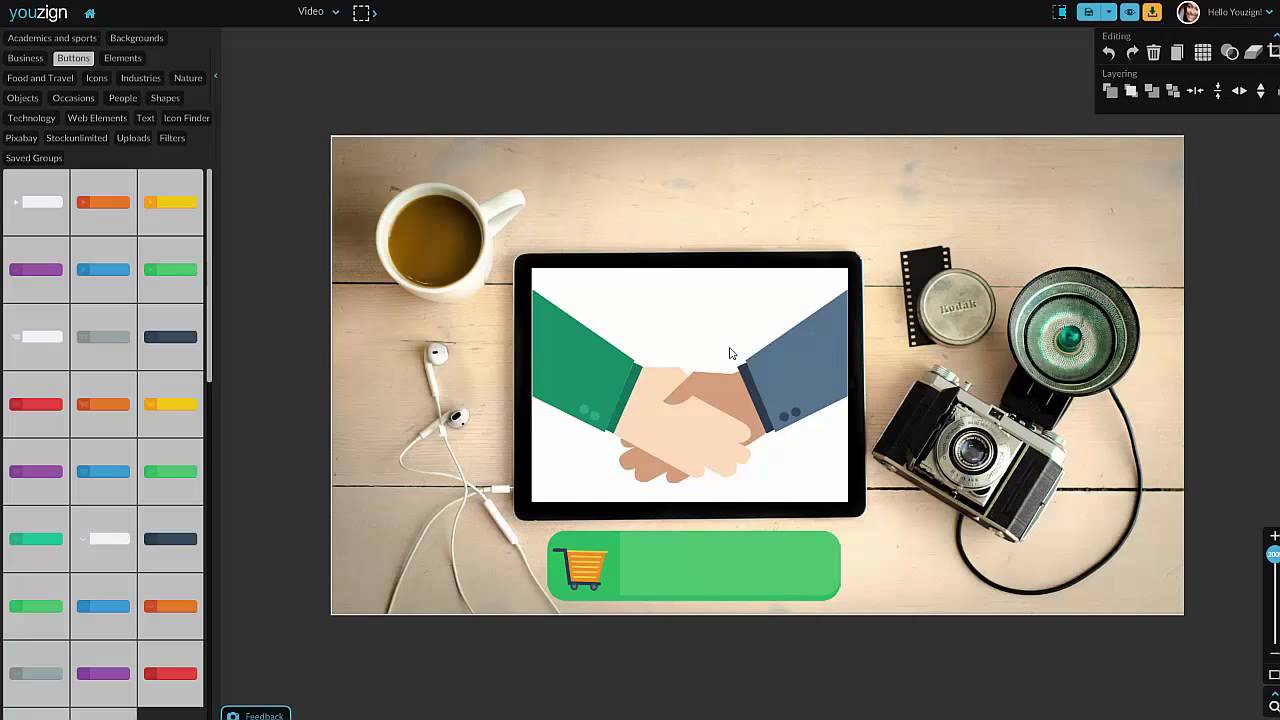Duplicate the selected element

point(1177,53)
